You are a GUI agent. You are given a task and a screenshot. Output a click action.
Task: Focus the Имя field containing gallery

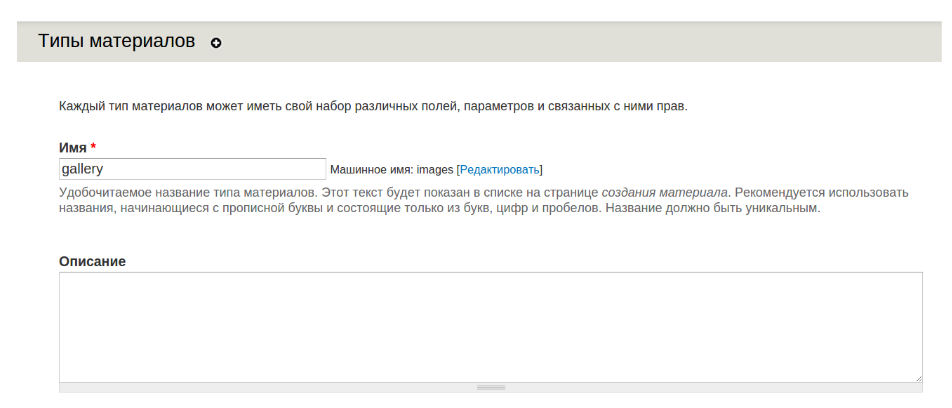(x=192, y=169)
